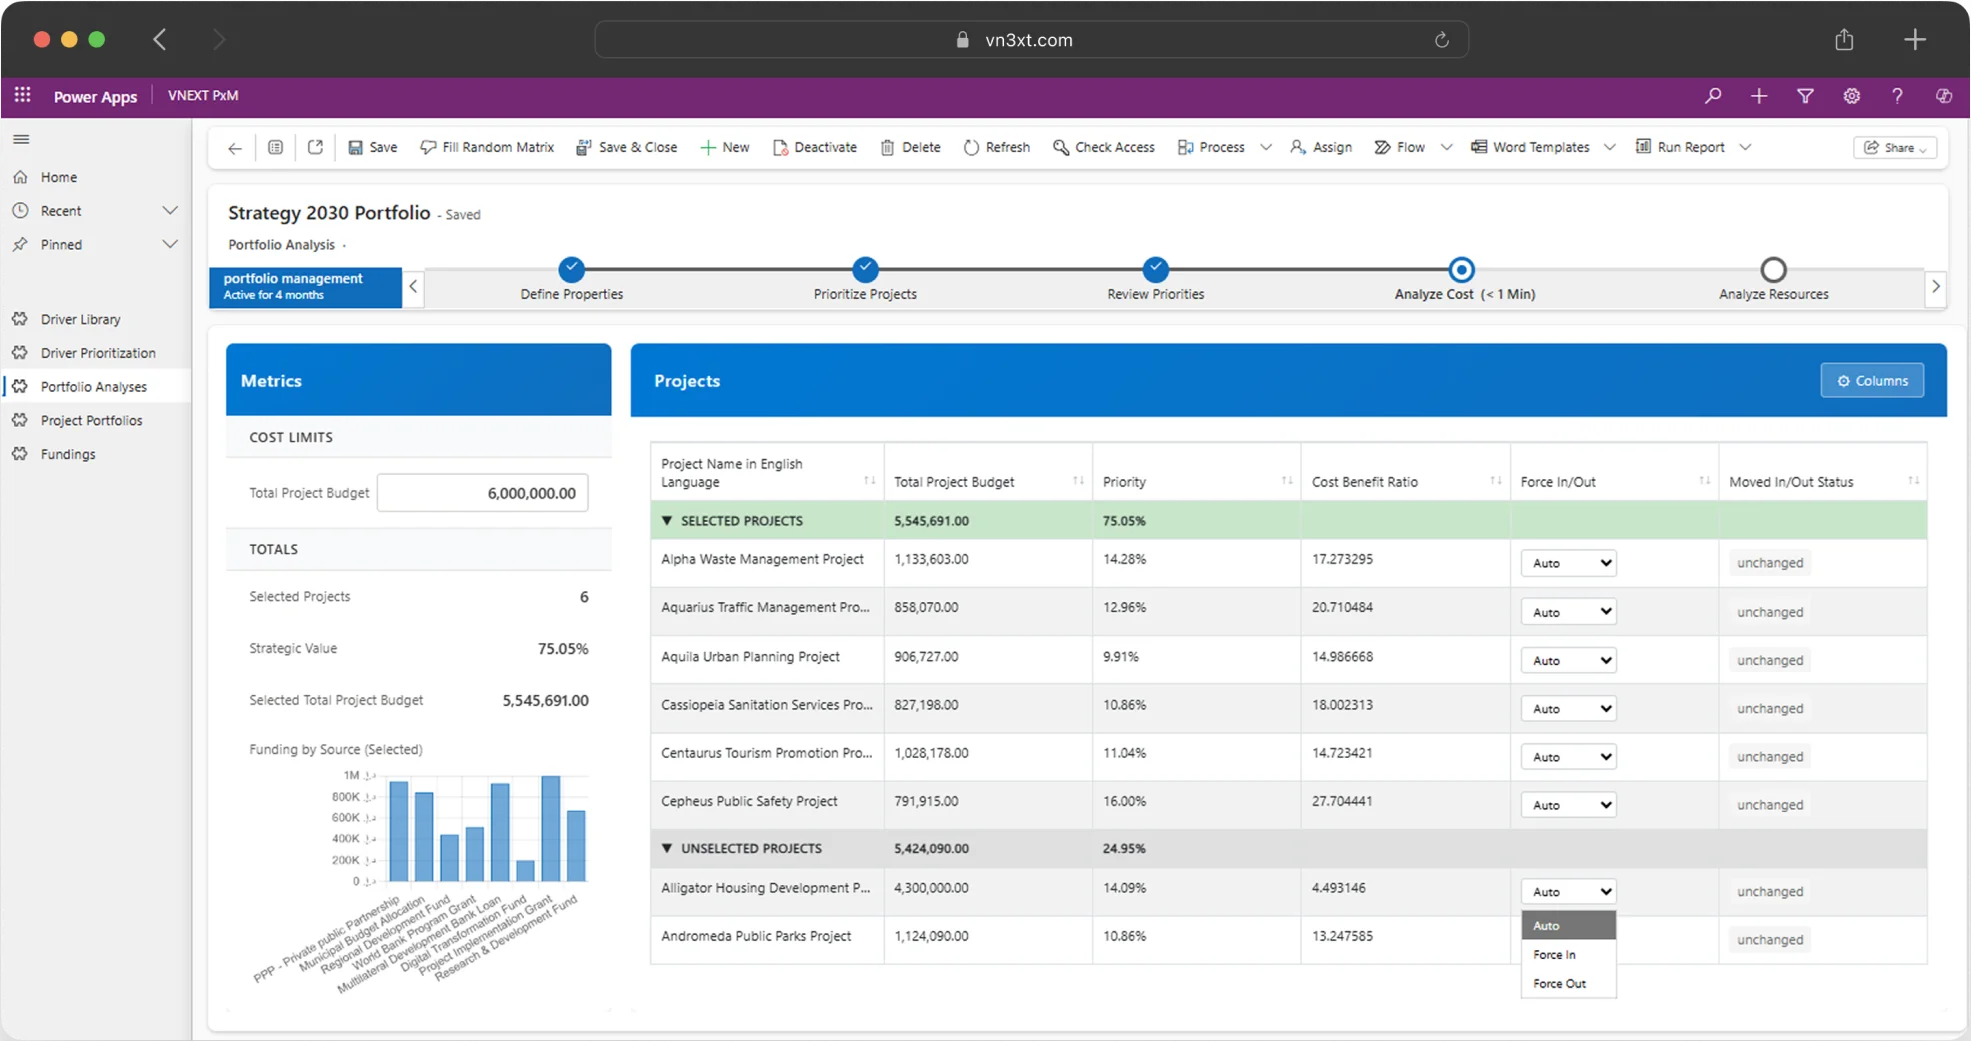Open settings gear in purple header

pyautogui.click(x=1851, y=96)
